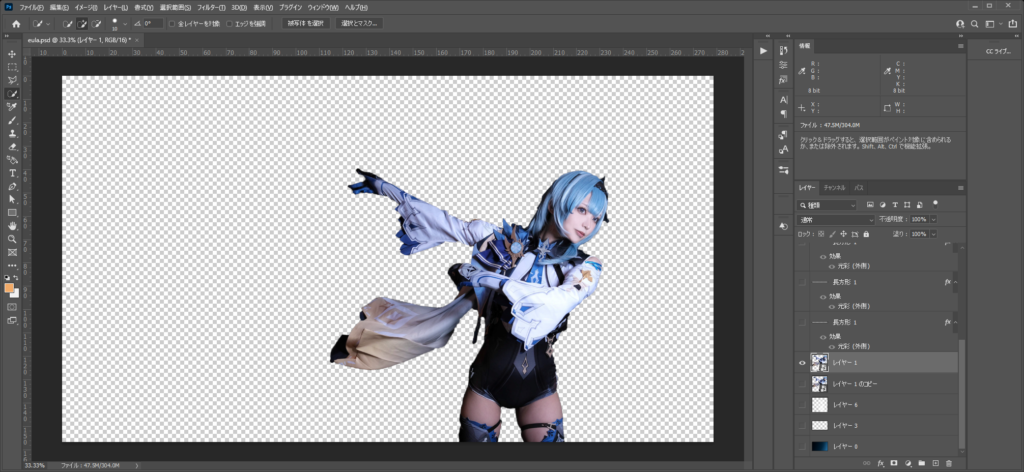Select the Lasso tool in toolbar
This screenshot has height=472, width=1024.
12,80
